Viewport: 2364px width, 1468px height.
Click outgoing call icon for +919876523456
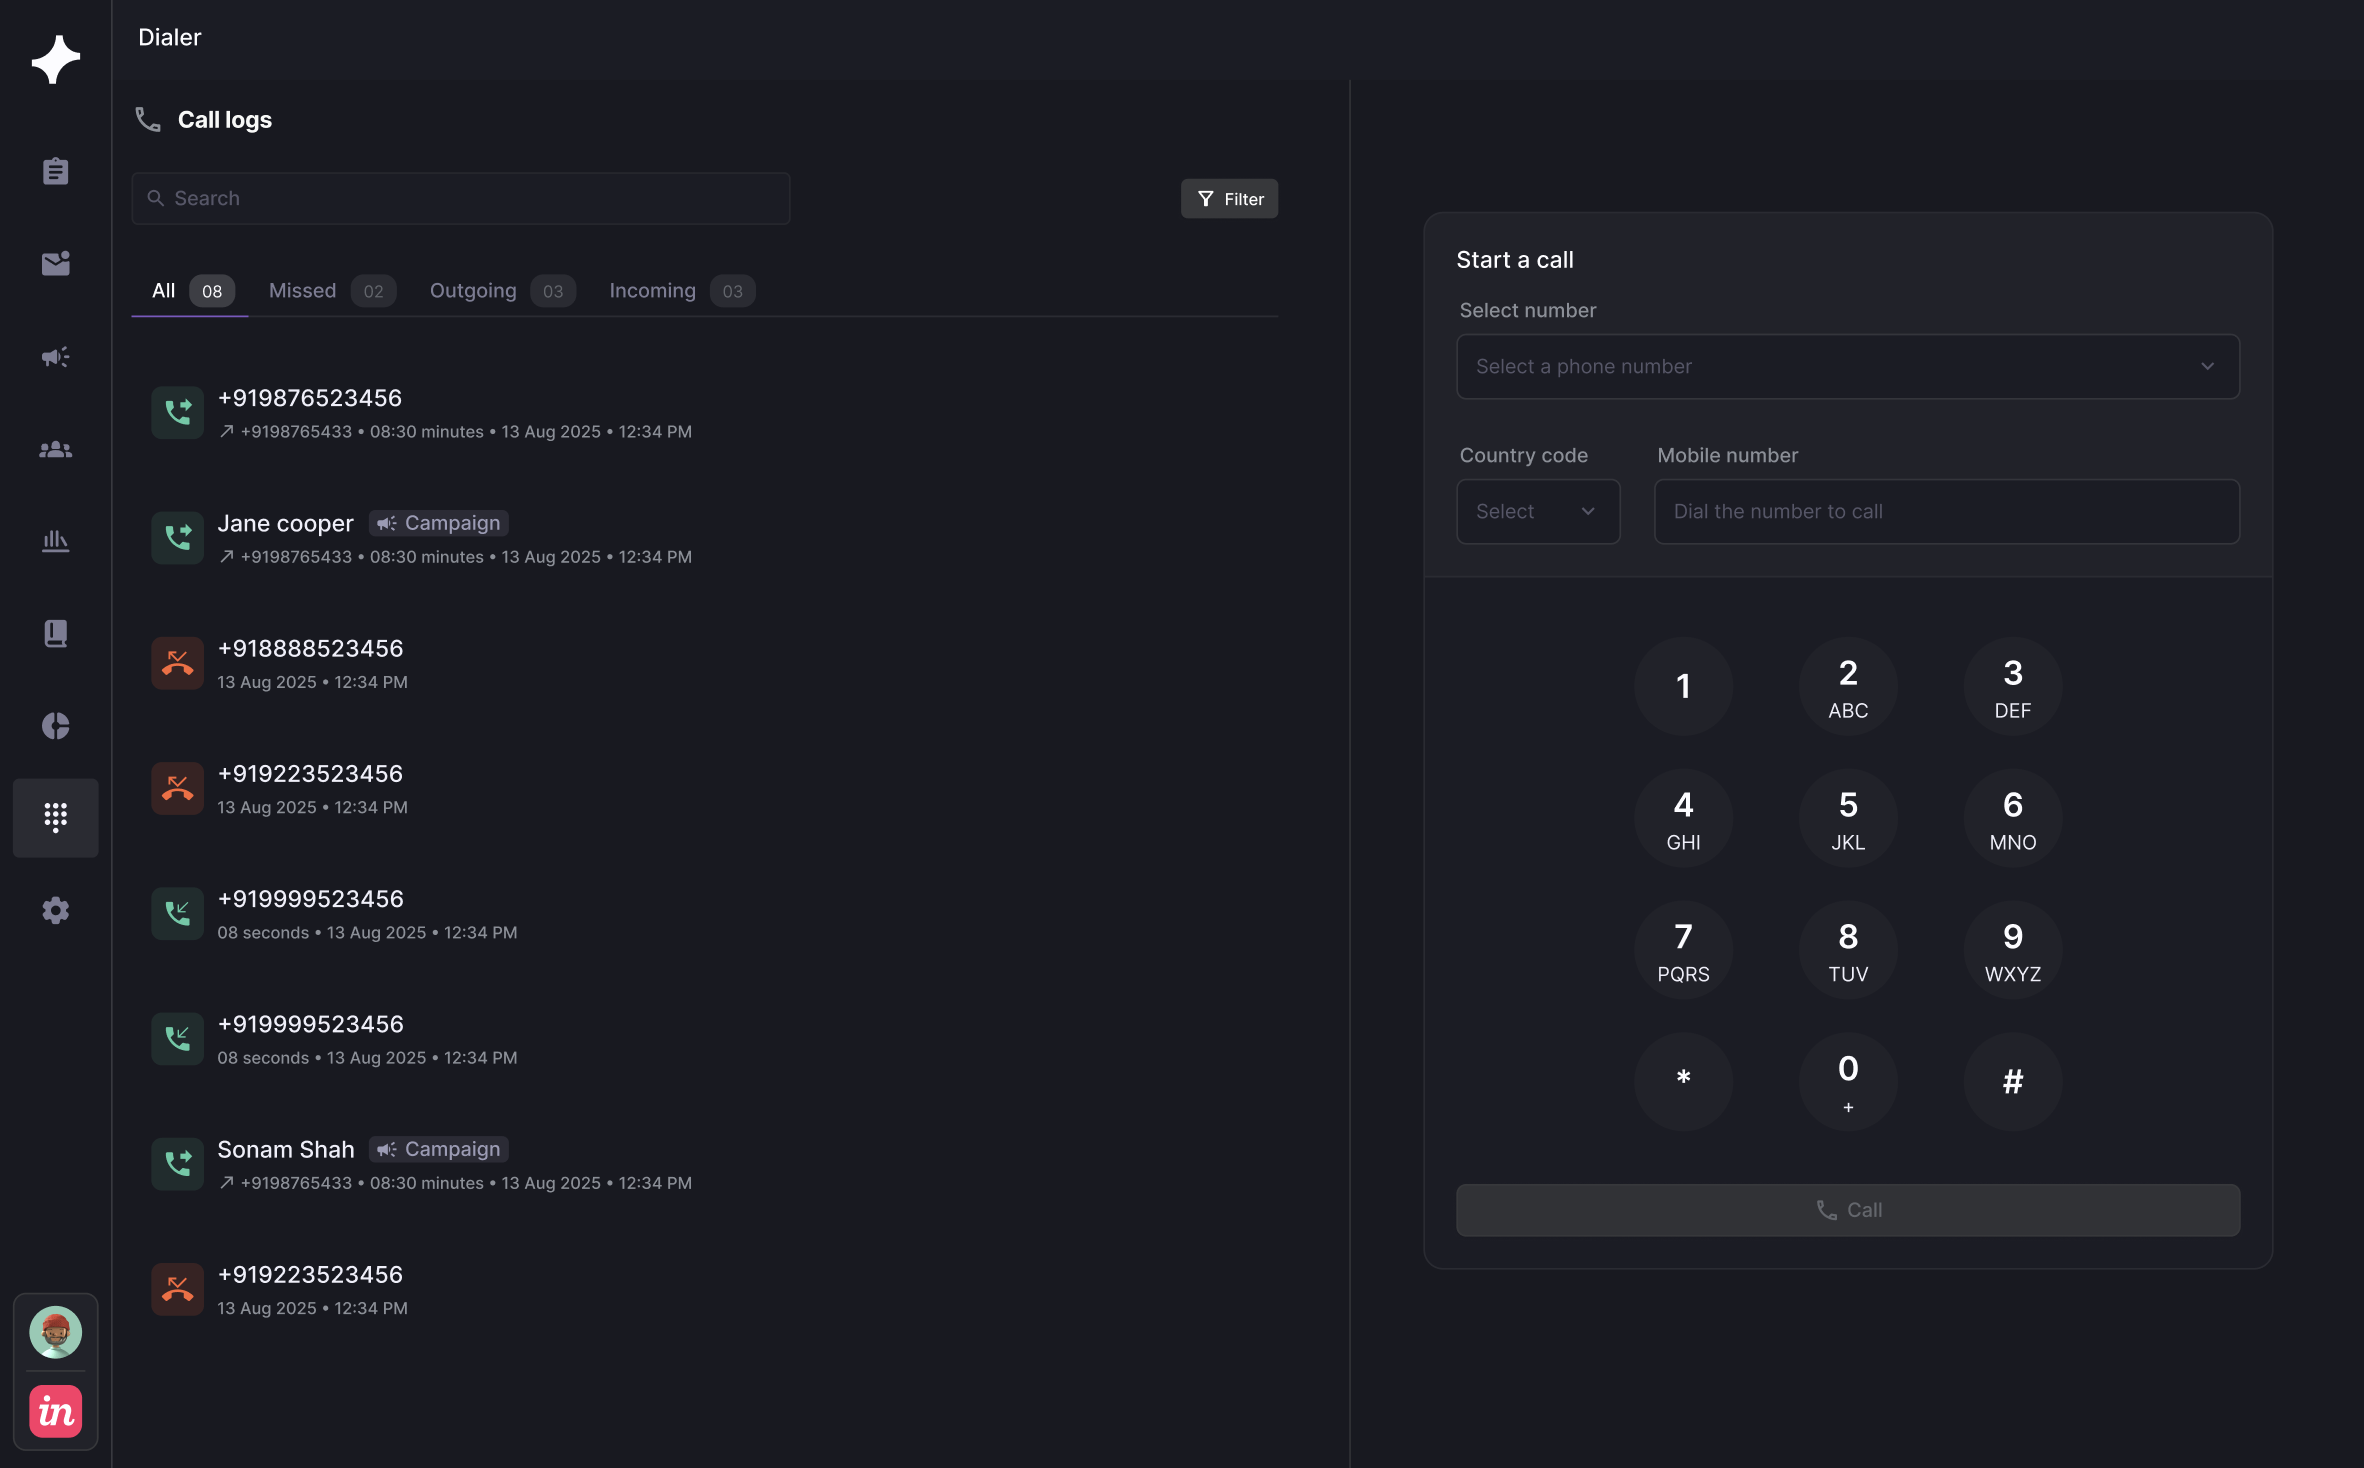[178, 412]
